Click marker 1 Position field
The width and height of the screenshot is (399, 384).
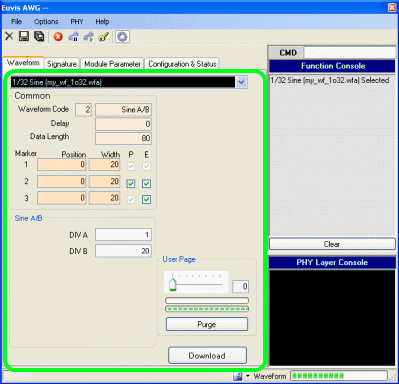pos(62,165)
